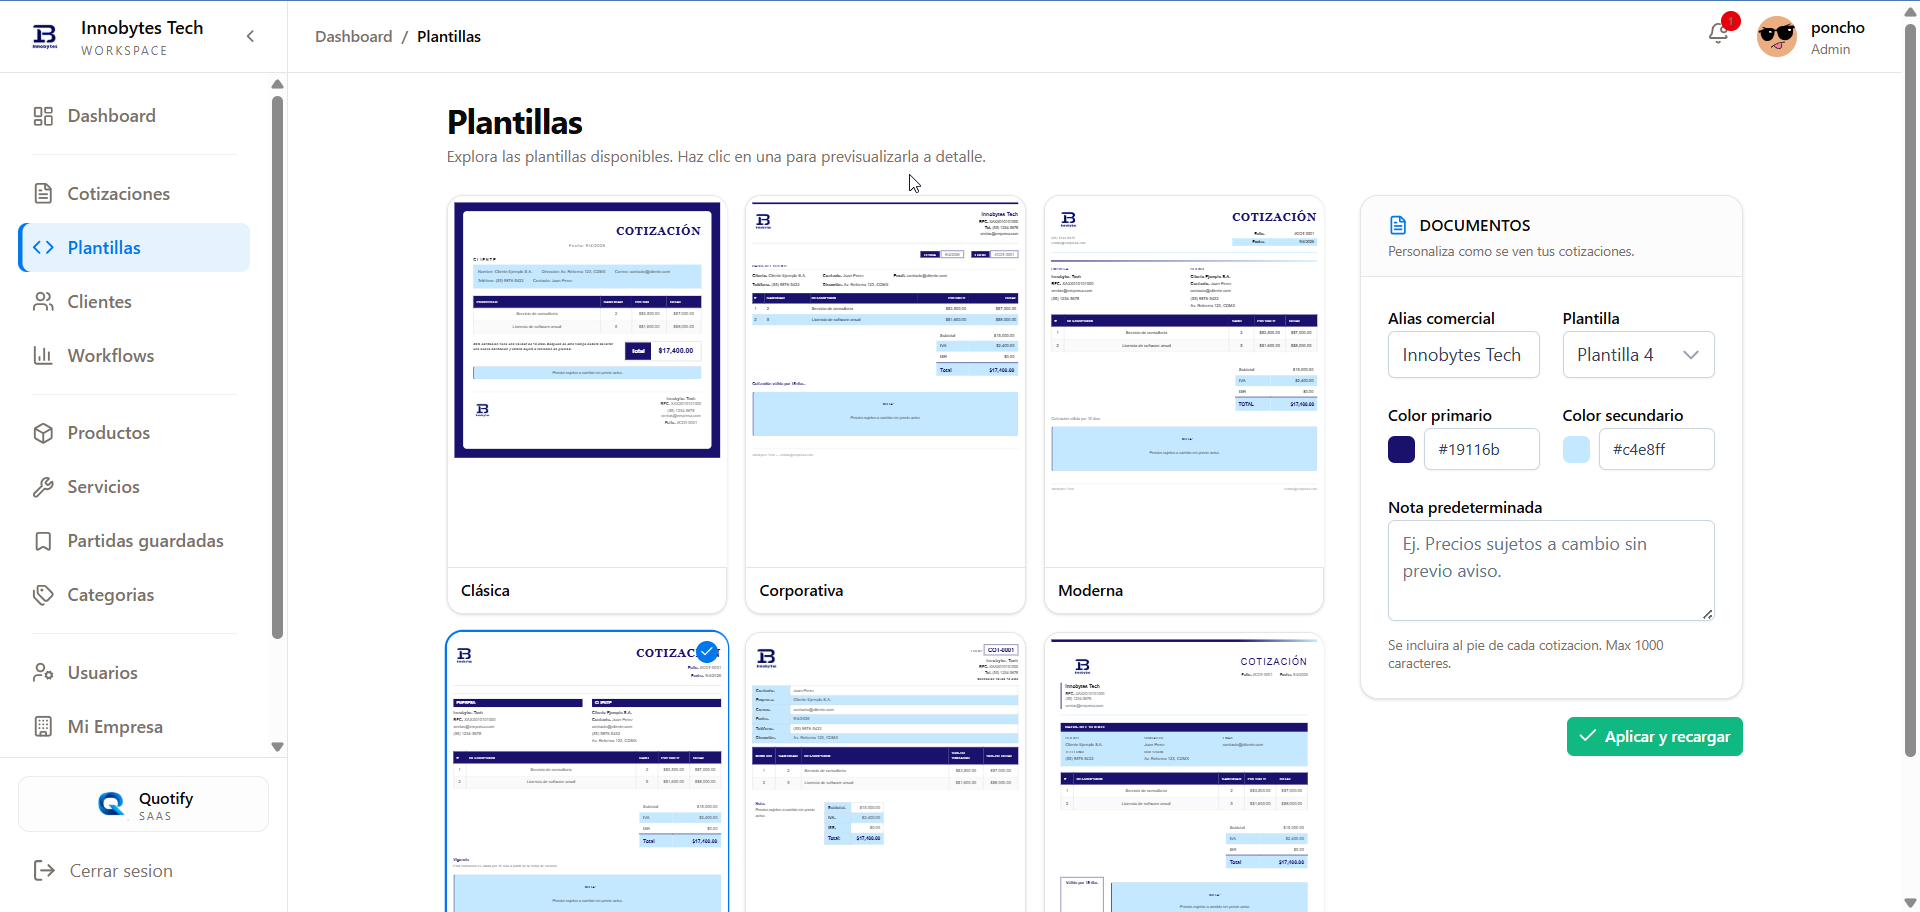Image resolution: width=1920 pixels, height=912 pixels.
Task: Navigate to Productos
Action: click(134, 433)
